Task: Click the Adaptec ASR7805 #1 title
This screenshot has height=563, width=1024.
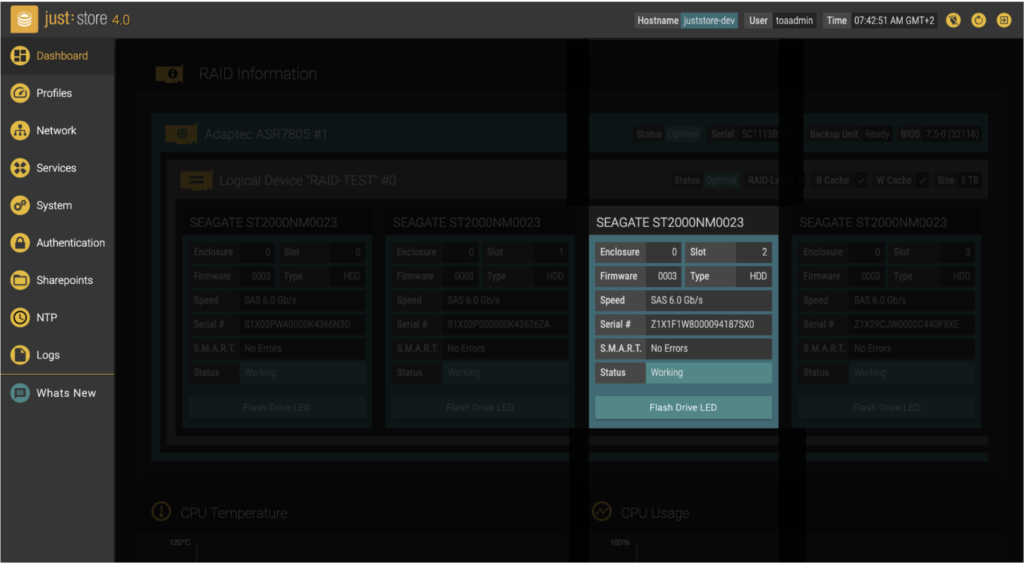Action: (266, 135)
